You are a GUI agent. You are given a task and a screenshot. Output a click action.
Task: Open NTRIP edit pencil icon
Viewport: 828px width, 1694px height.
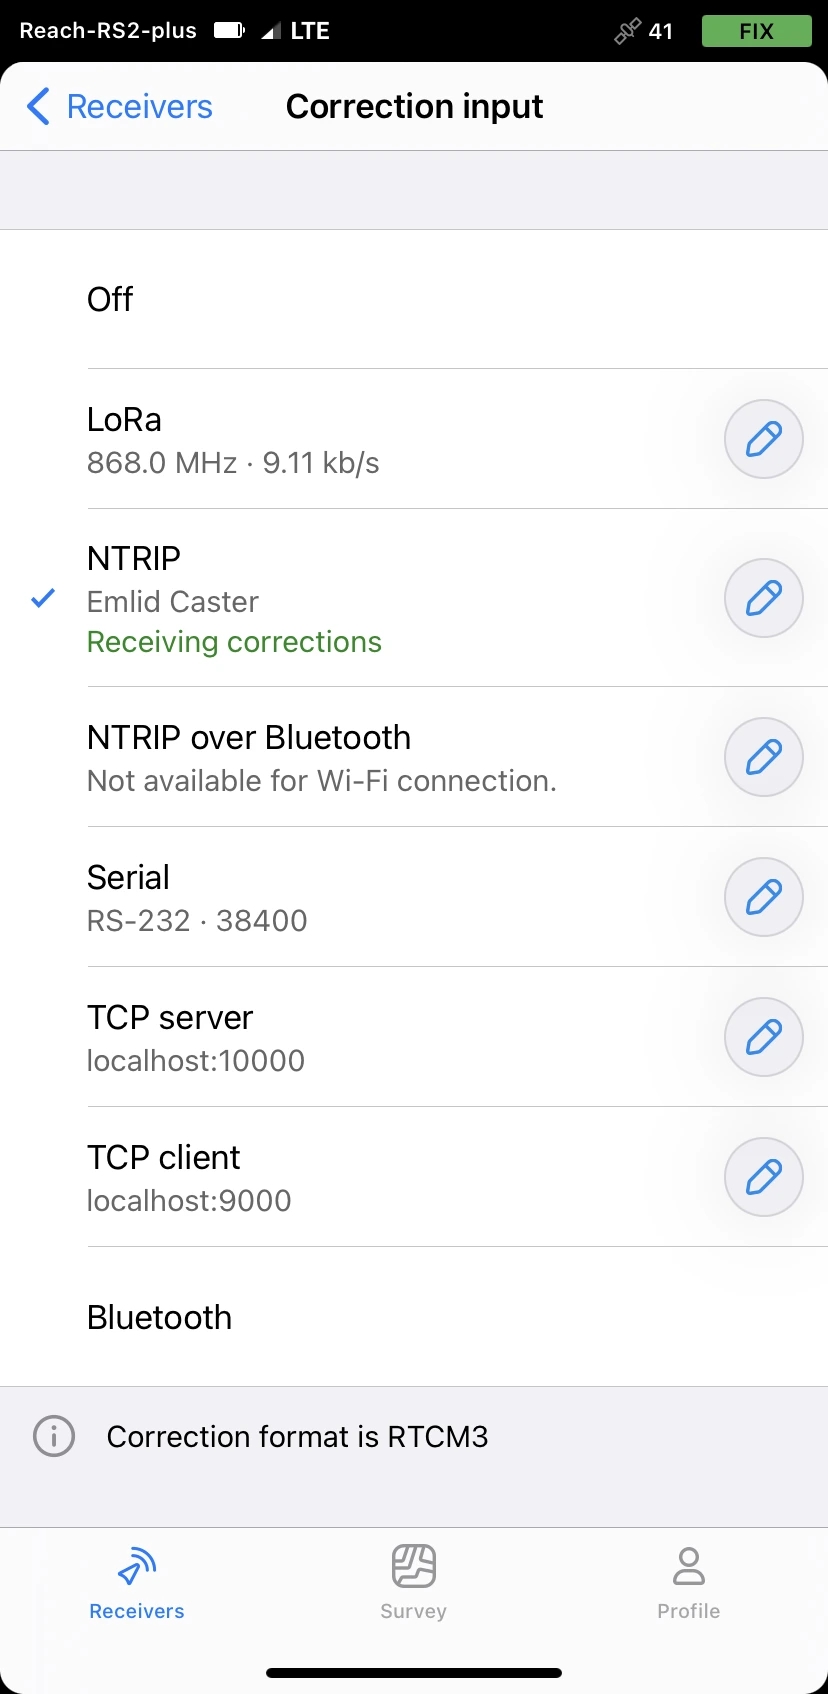(x=763, y=598)
